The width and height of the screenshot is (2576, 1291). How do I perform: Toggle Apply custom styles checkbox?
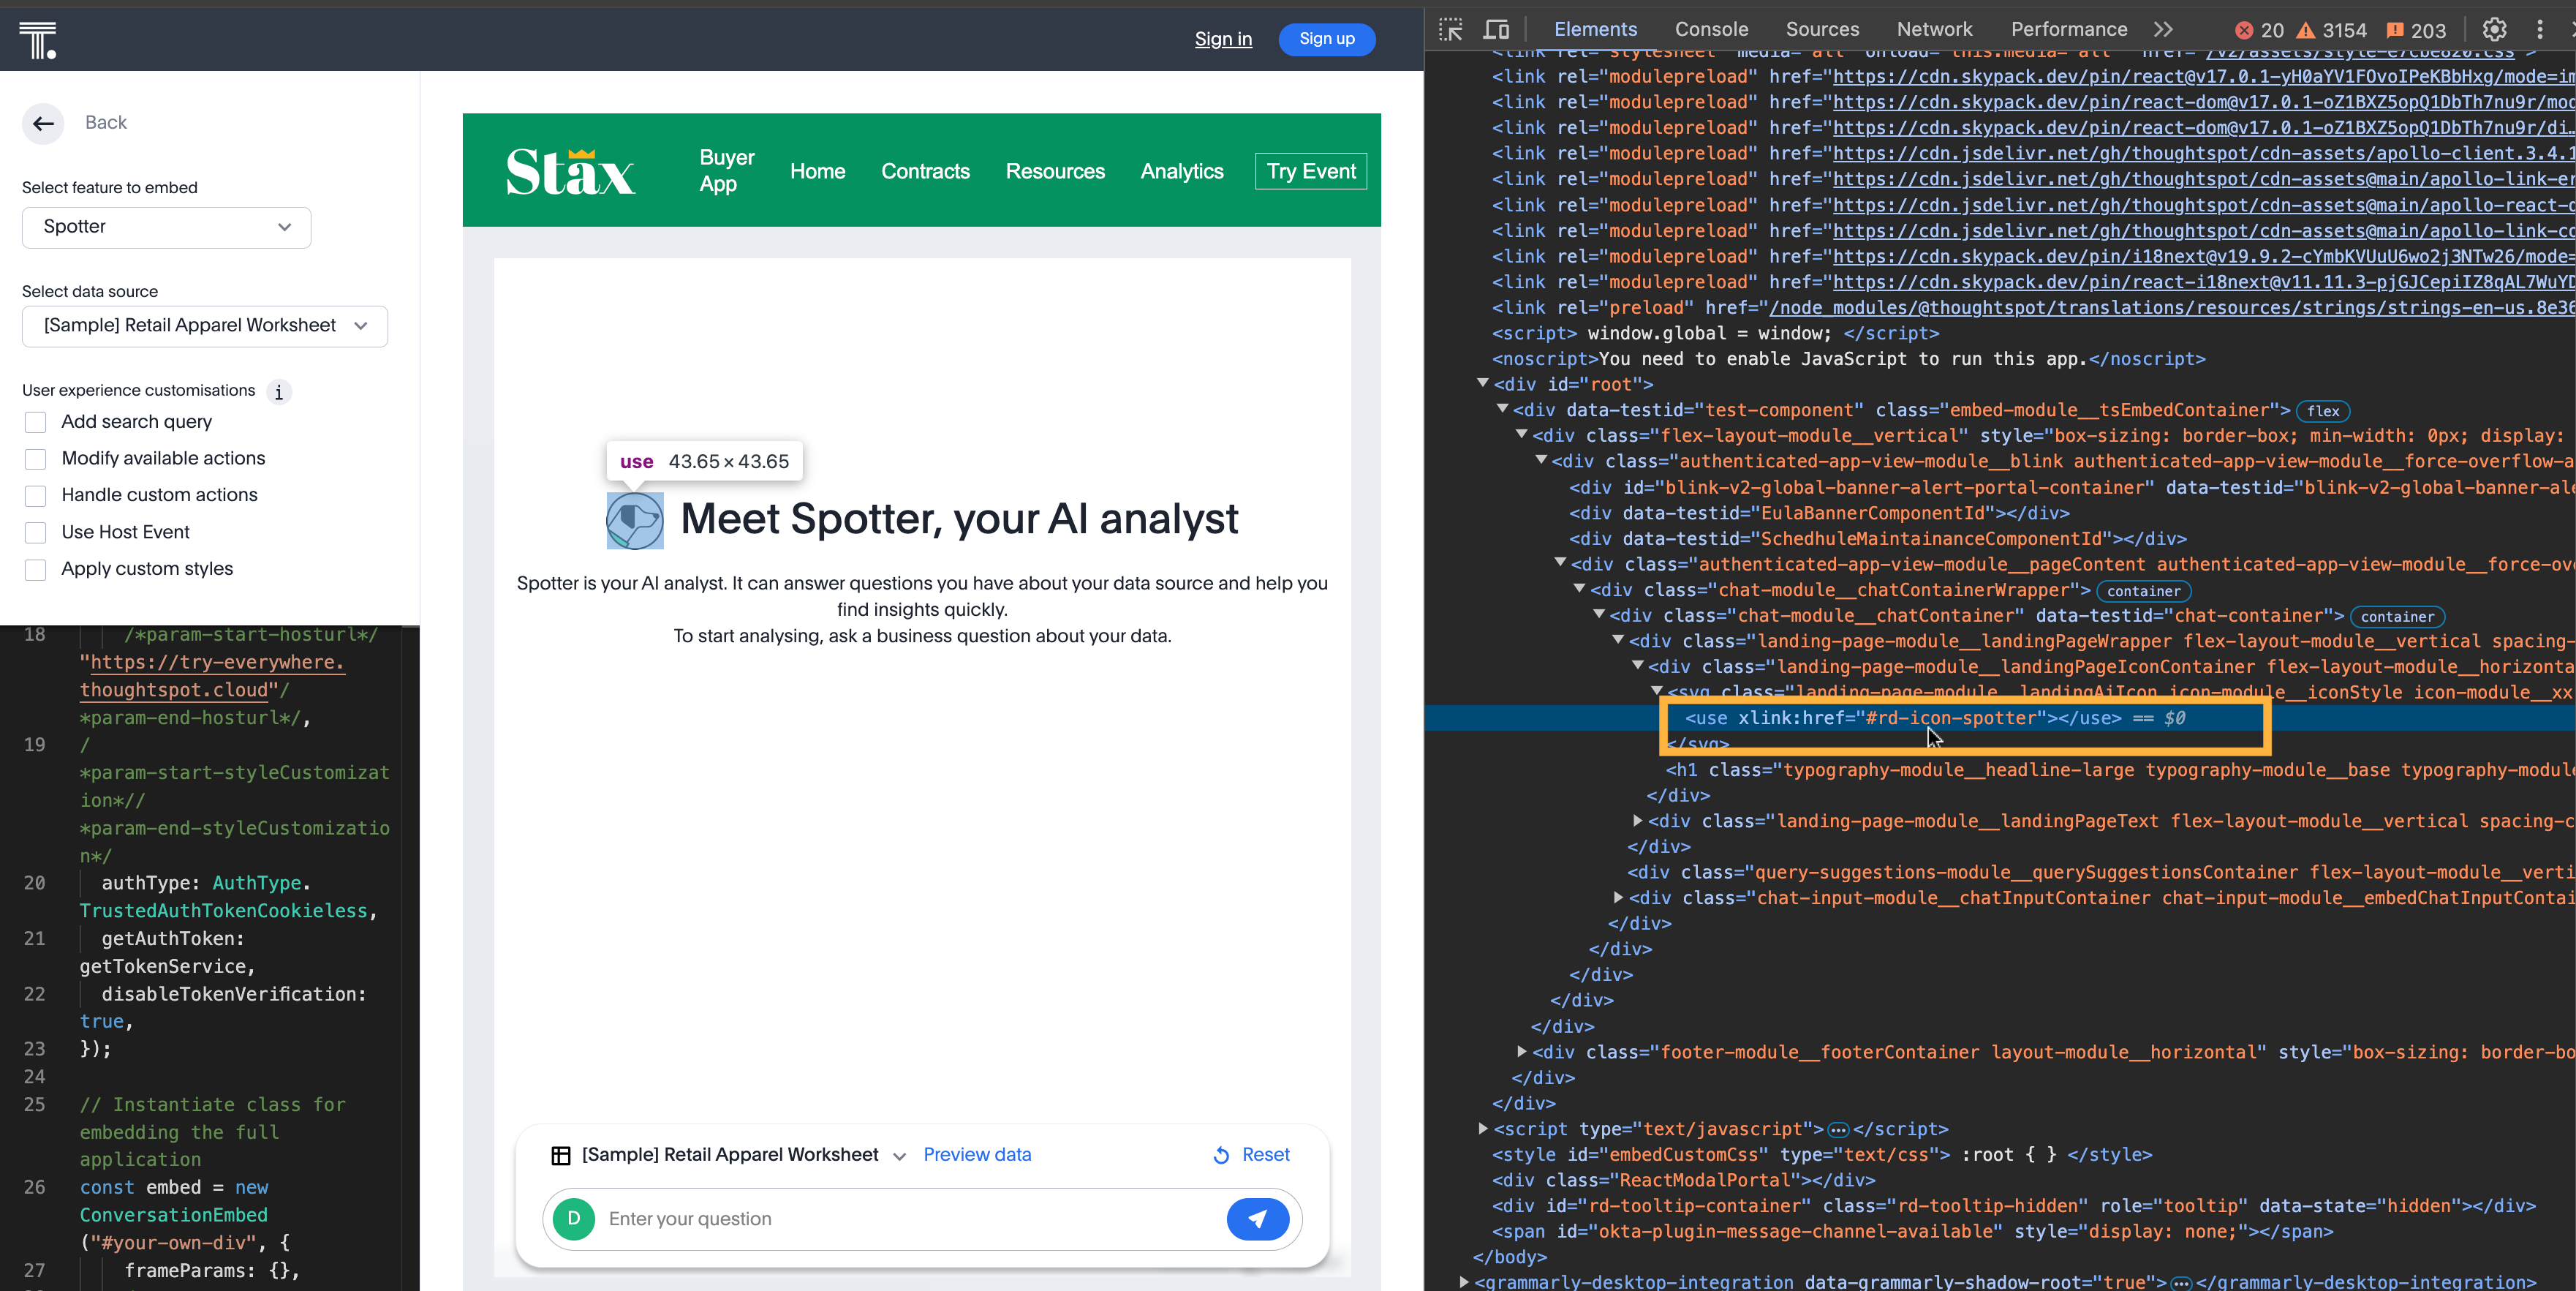(35, 570)
